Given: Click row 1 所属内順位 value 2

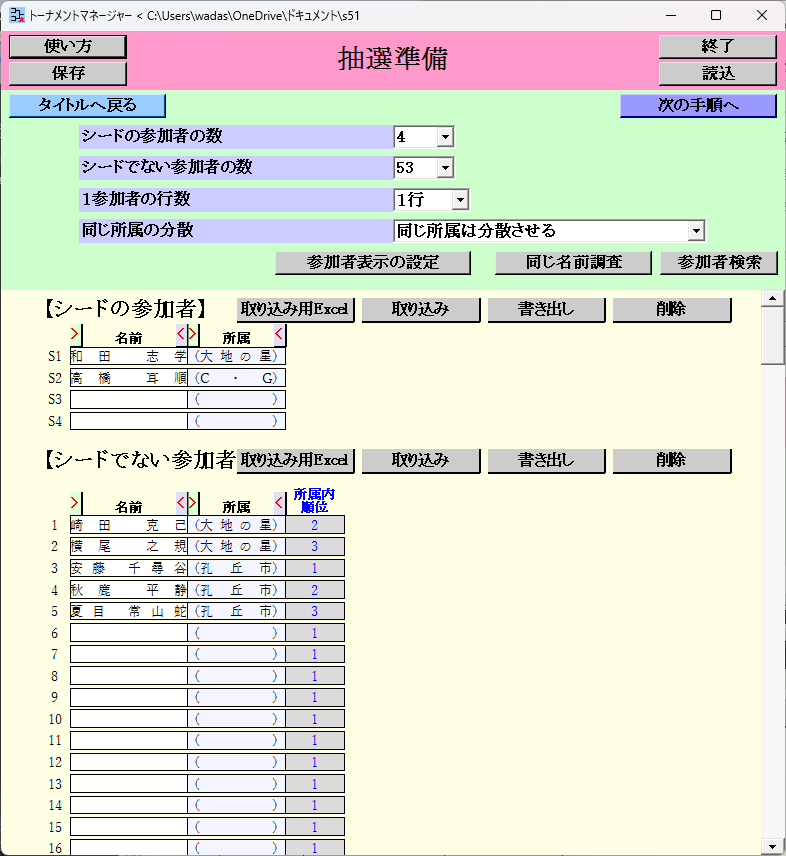Looking at the screenshot, I should click(x=315, y=525).
